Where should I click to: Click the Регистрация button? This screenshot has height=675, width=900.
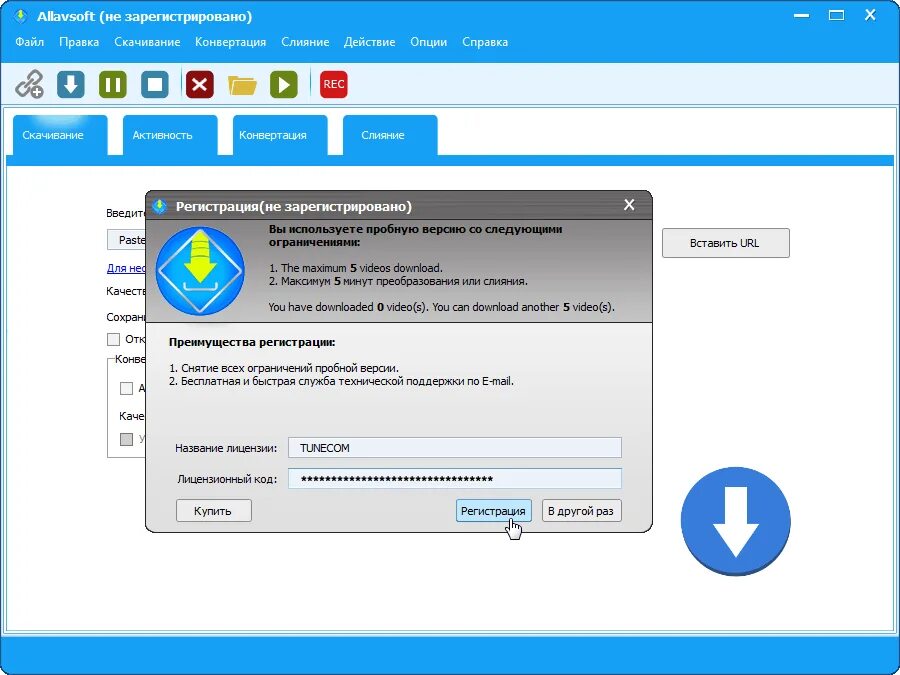click(x=494, y=511)
